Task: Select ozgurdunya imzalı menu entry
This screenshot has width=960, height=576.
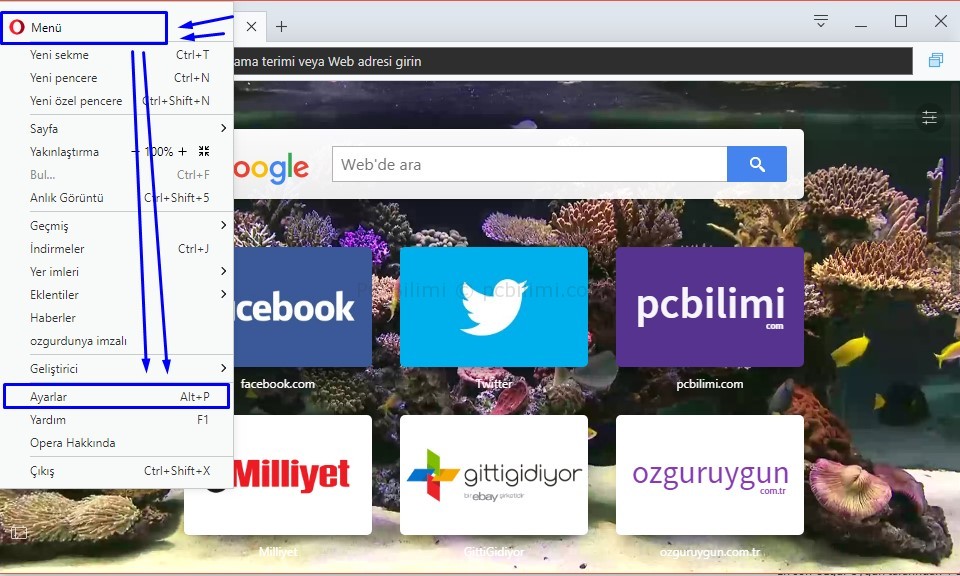Action: pyautogui.click(x=116, y=341)
